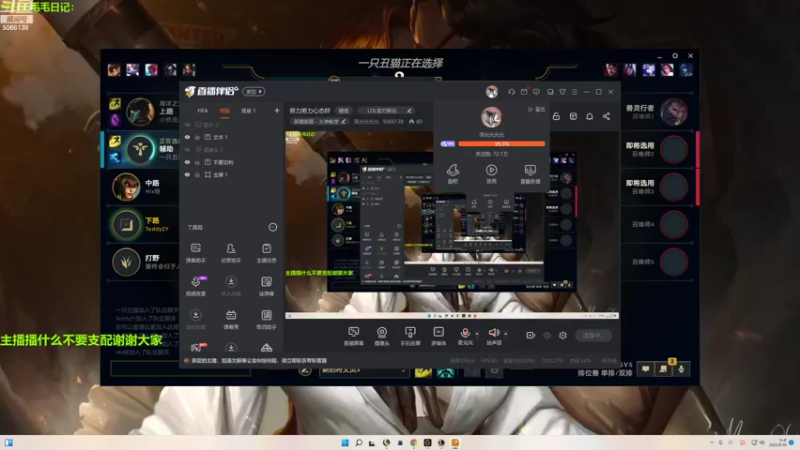This screenshot has width=800, height=450.
Task: Toggle lock on 文本 1 layer
Action: pyautogui.click(x=197, y=137)
